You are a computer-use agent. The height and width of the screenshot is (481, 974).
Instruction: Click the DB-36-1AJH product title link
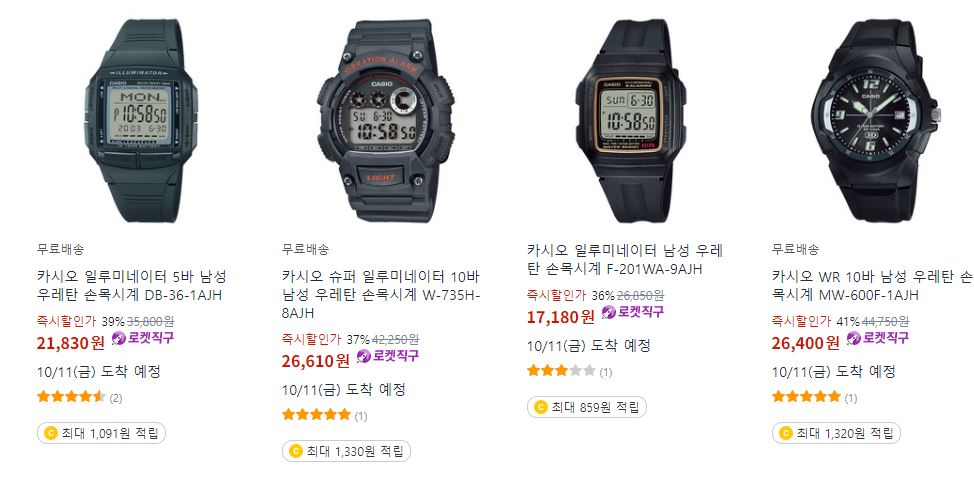[132, 285]
